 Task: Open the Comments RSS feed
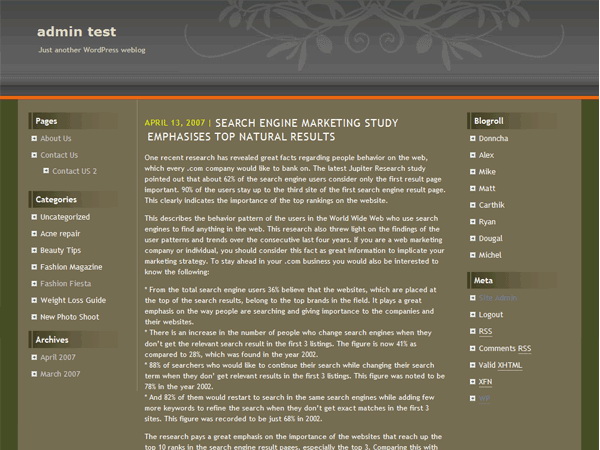pyautogui.click(x=505, y=348)
